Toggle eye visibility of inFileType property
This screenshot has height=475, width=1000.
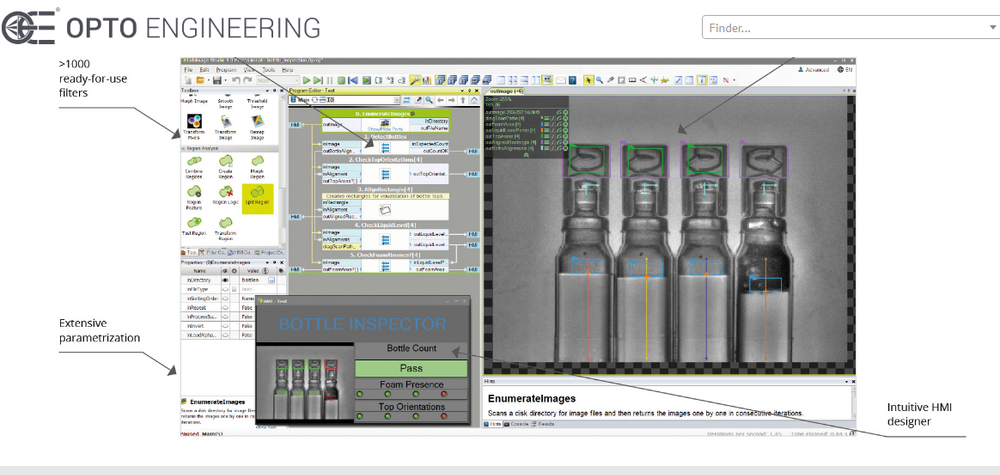click(x=225, y=289)
